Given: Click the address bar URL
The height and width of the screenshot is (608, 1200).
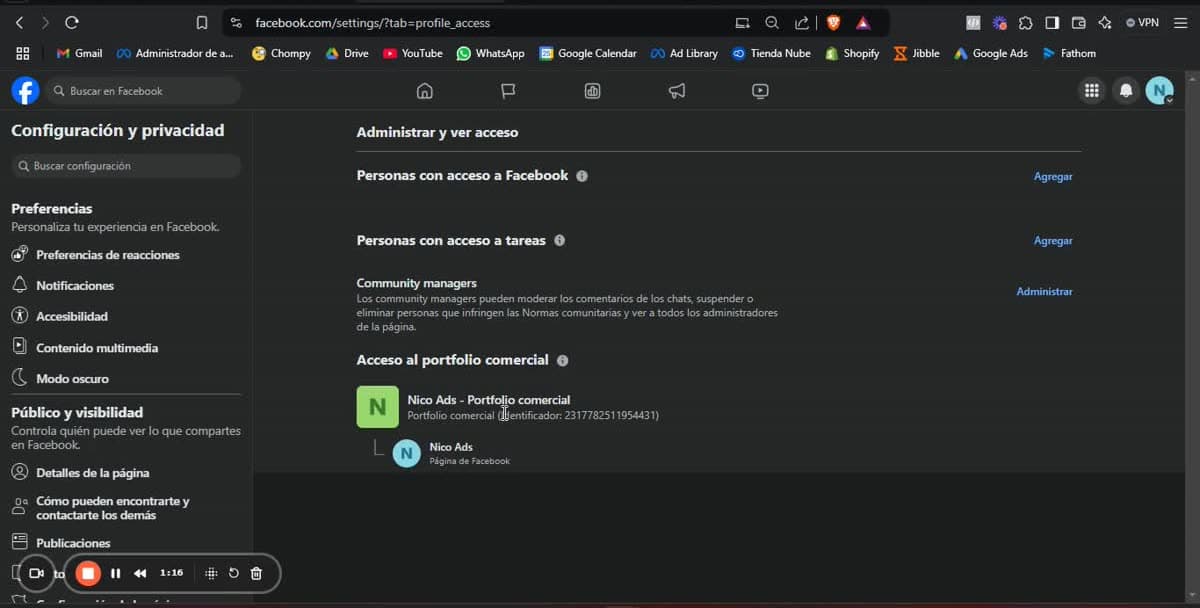Looking at the screenshot, I should (372, 22).
